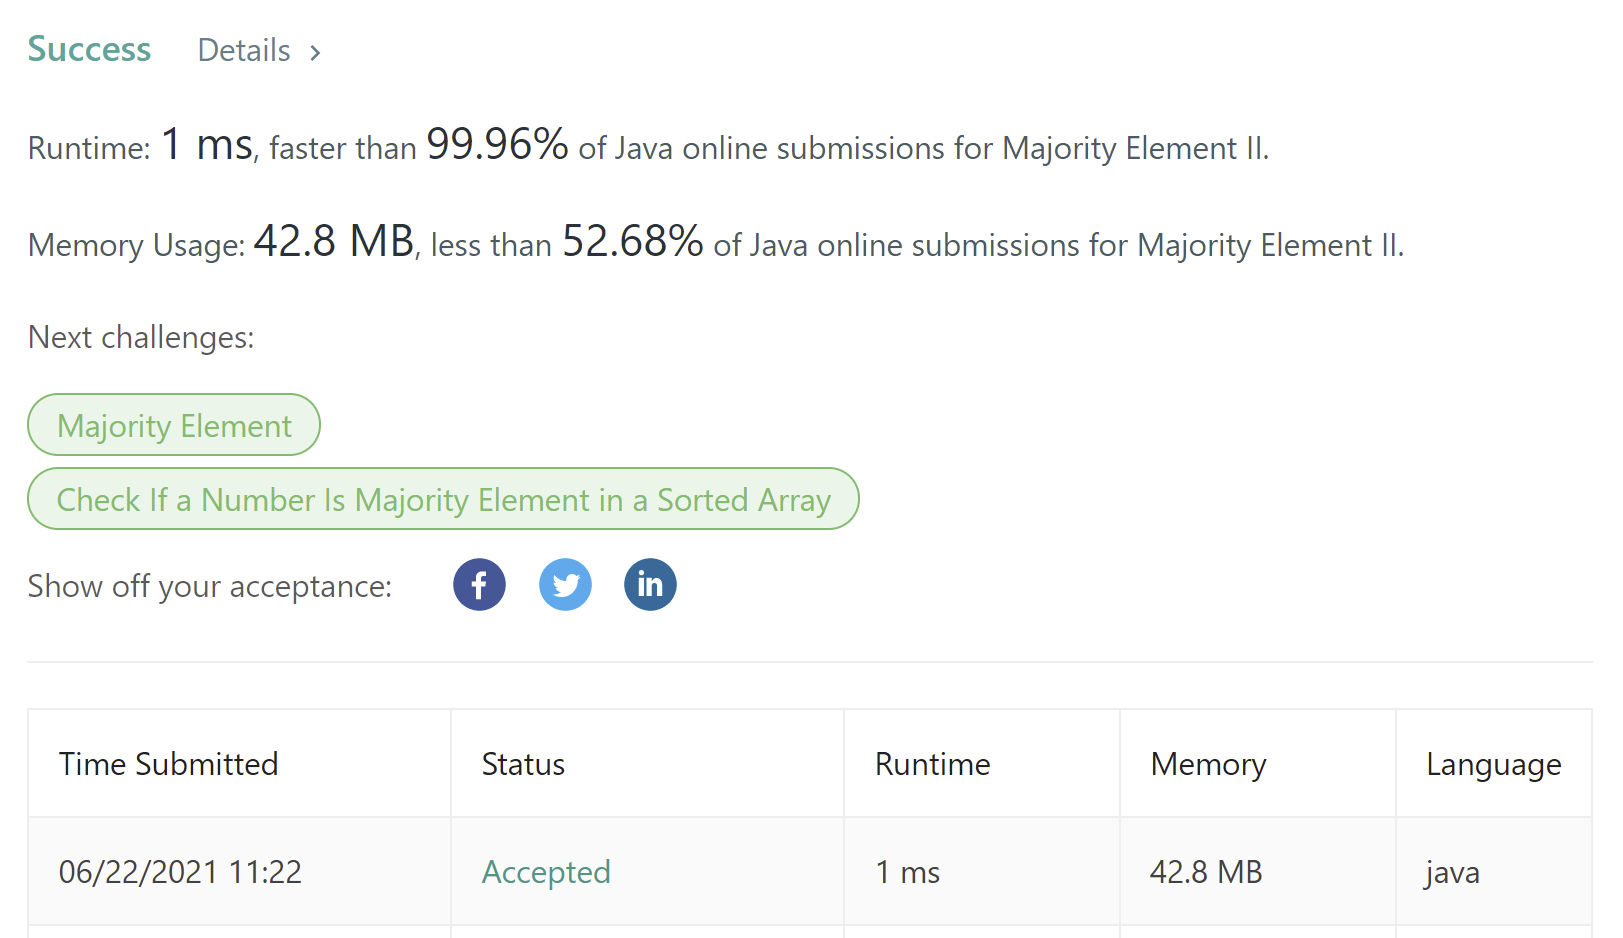Click the Success heading

(x=89, y=49)
